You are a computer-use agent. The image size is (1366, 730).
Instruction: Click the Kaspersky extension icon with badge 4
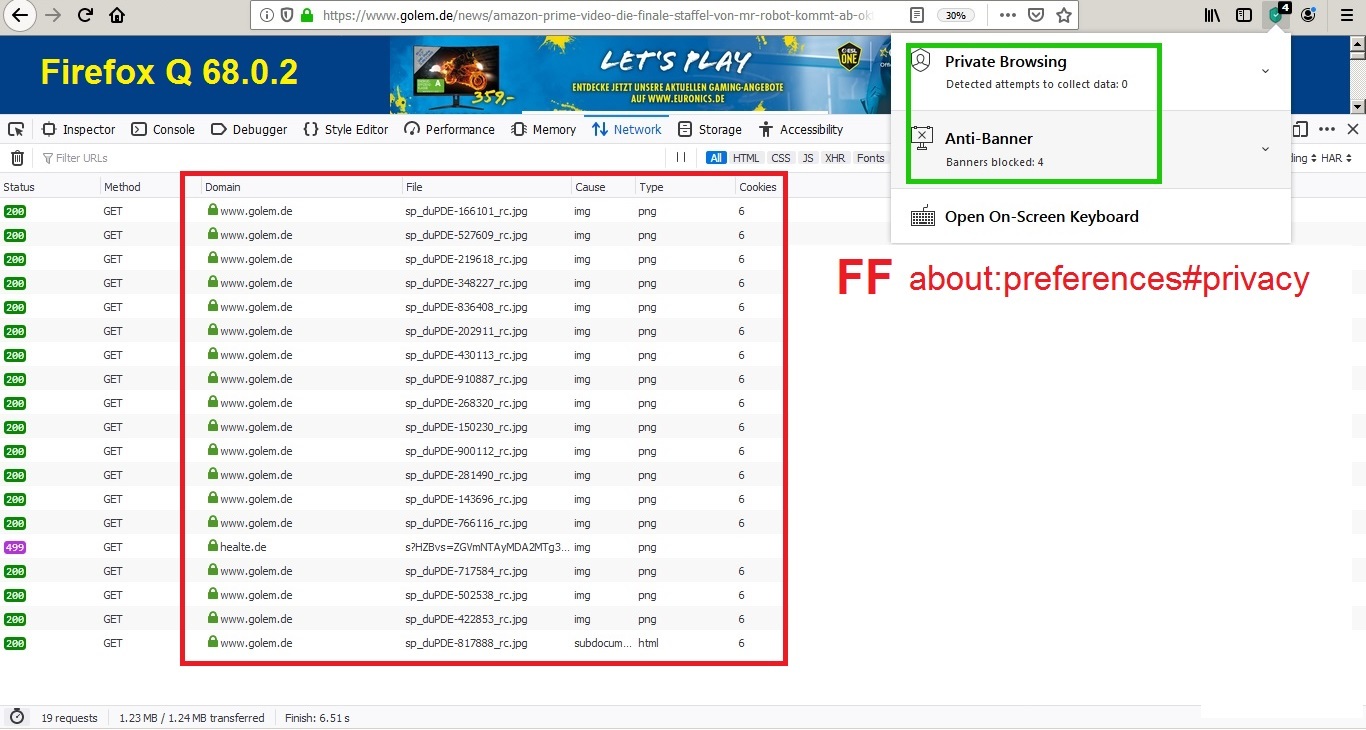[1277, 14]
